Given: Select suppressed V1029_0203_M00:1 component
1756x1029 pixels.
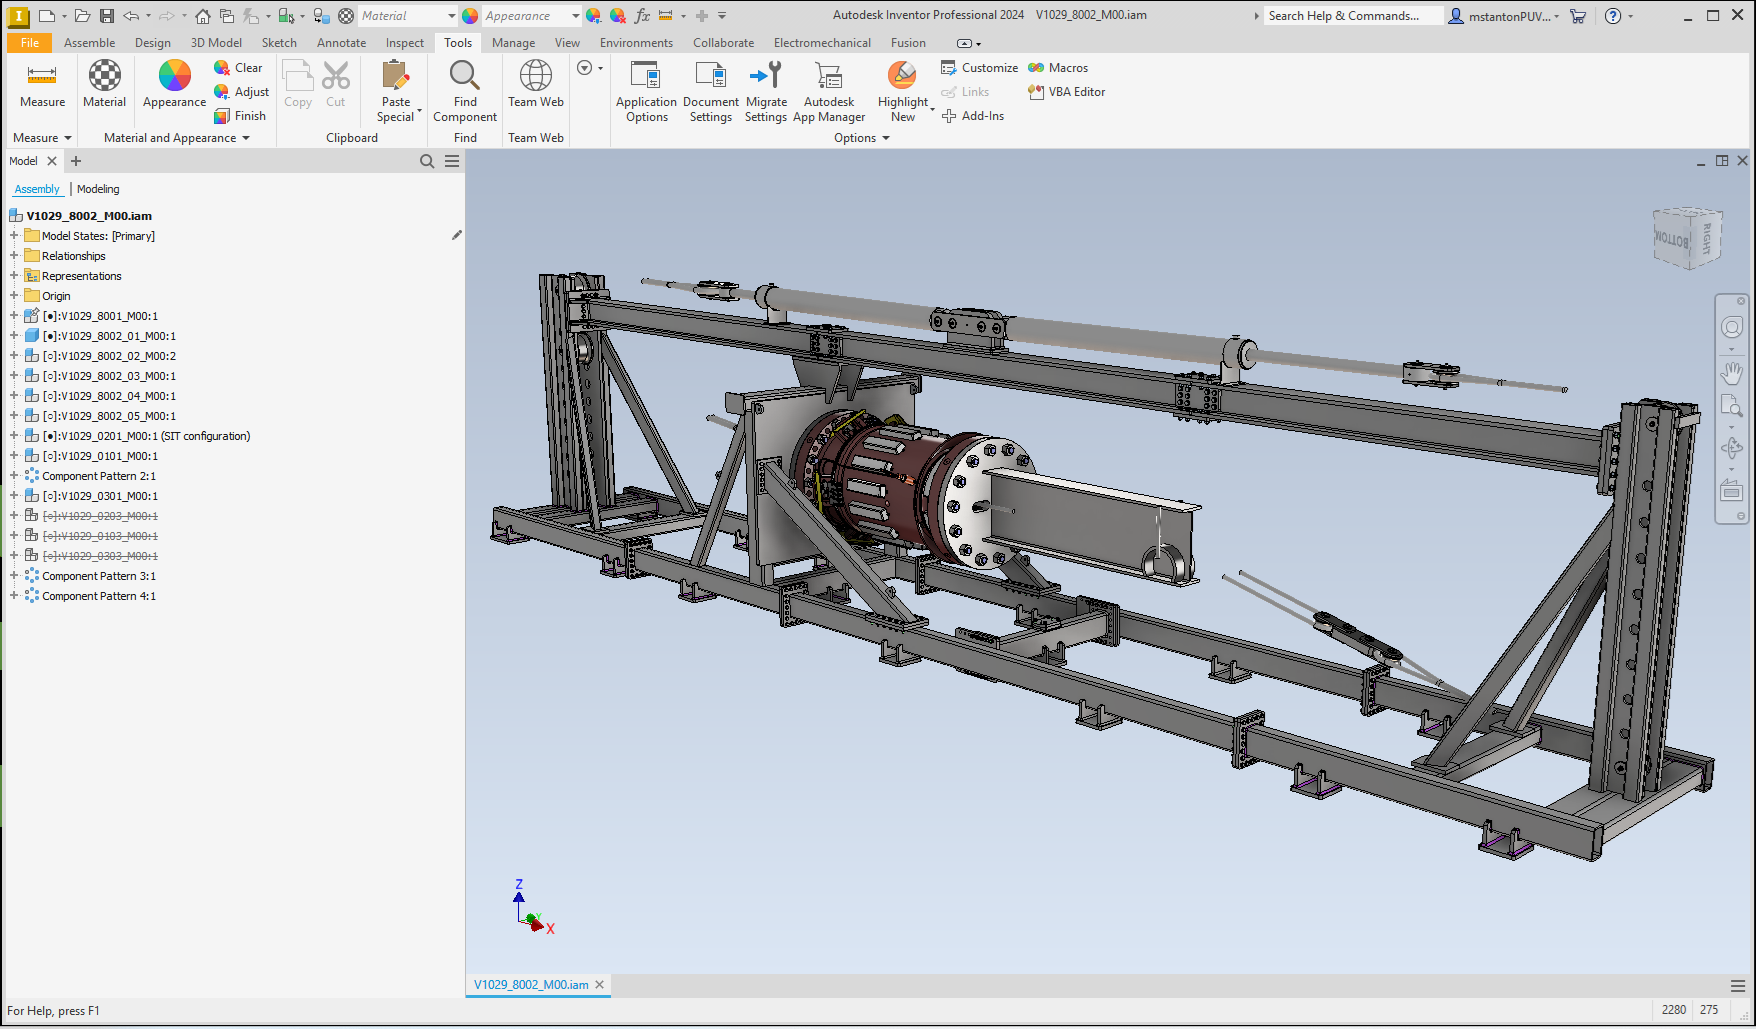Looking at the screenshot, I should coord(100,516).
